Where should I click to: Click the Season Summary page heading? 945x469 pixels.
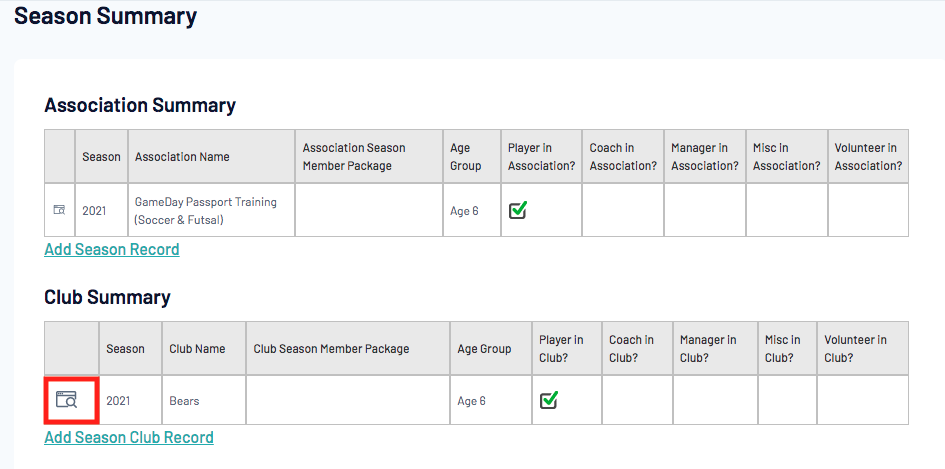click(x=105, y=16)
